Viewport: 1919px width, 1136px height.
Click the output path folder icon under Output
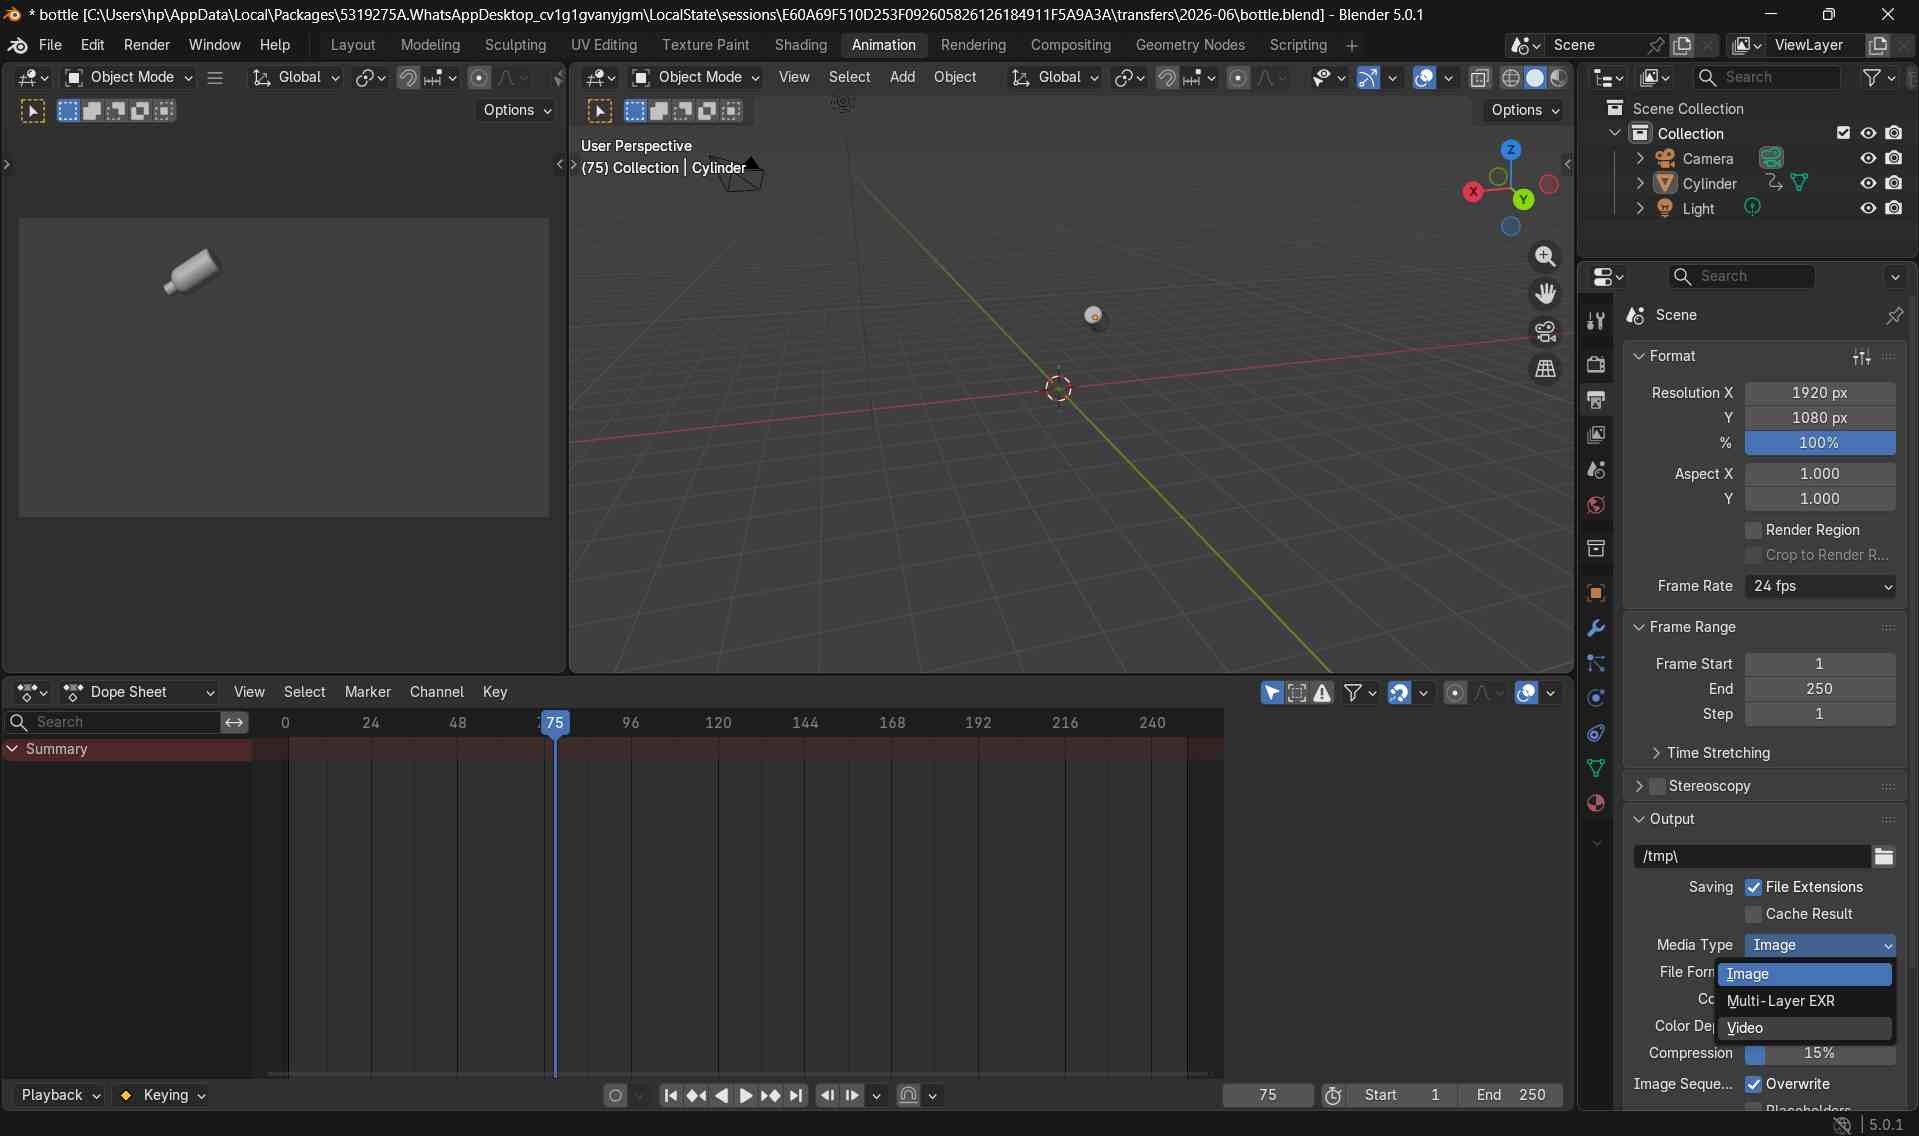point(1886,857)
